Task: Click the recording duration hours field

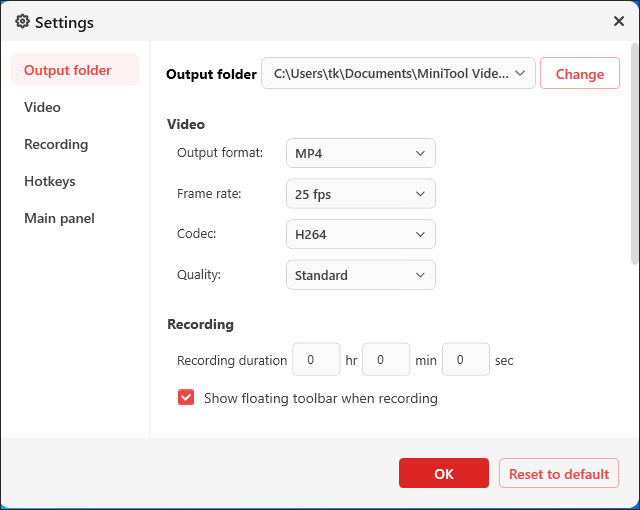Action: coord(316,359)
